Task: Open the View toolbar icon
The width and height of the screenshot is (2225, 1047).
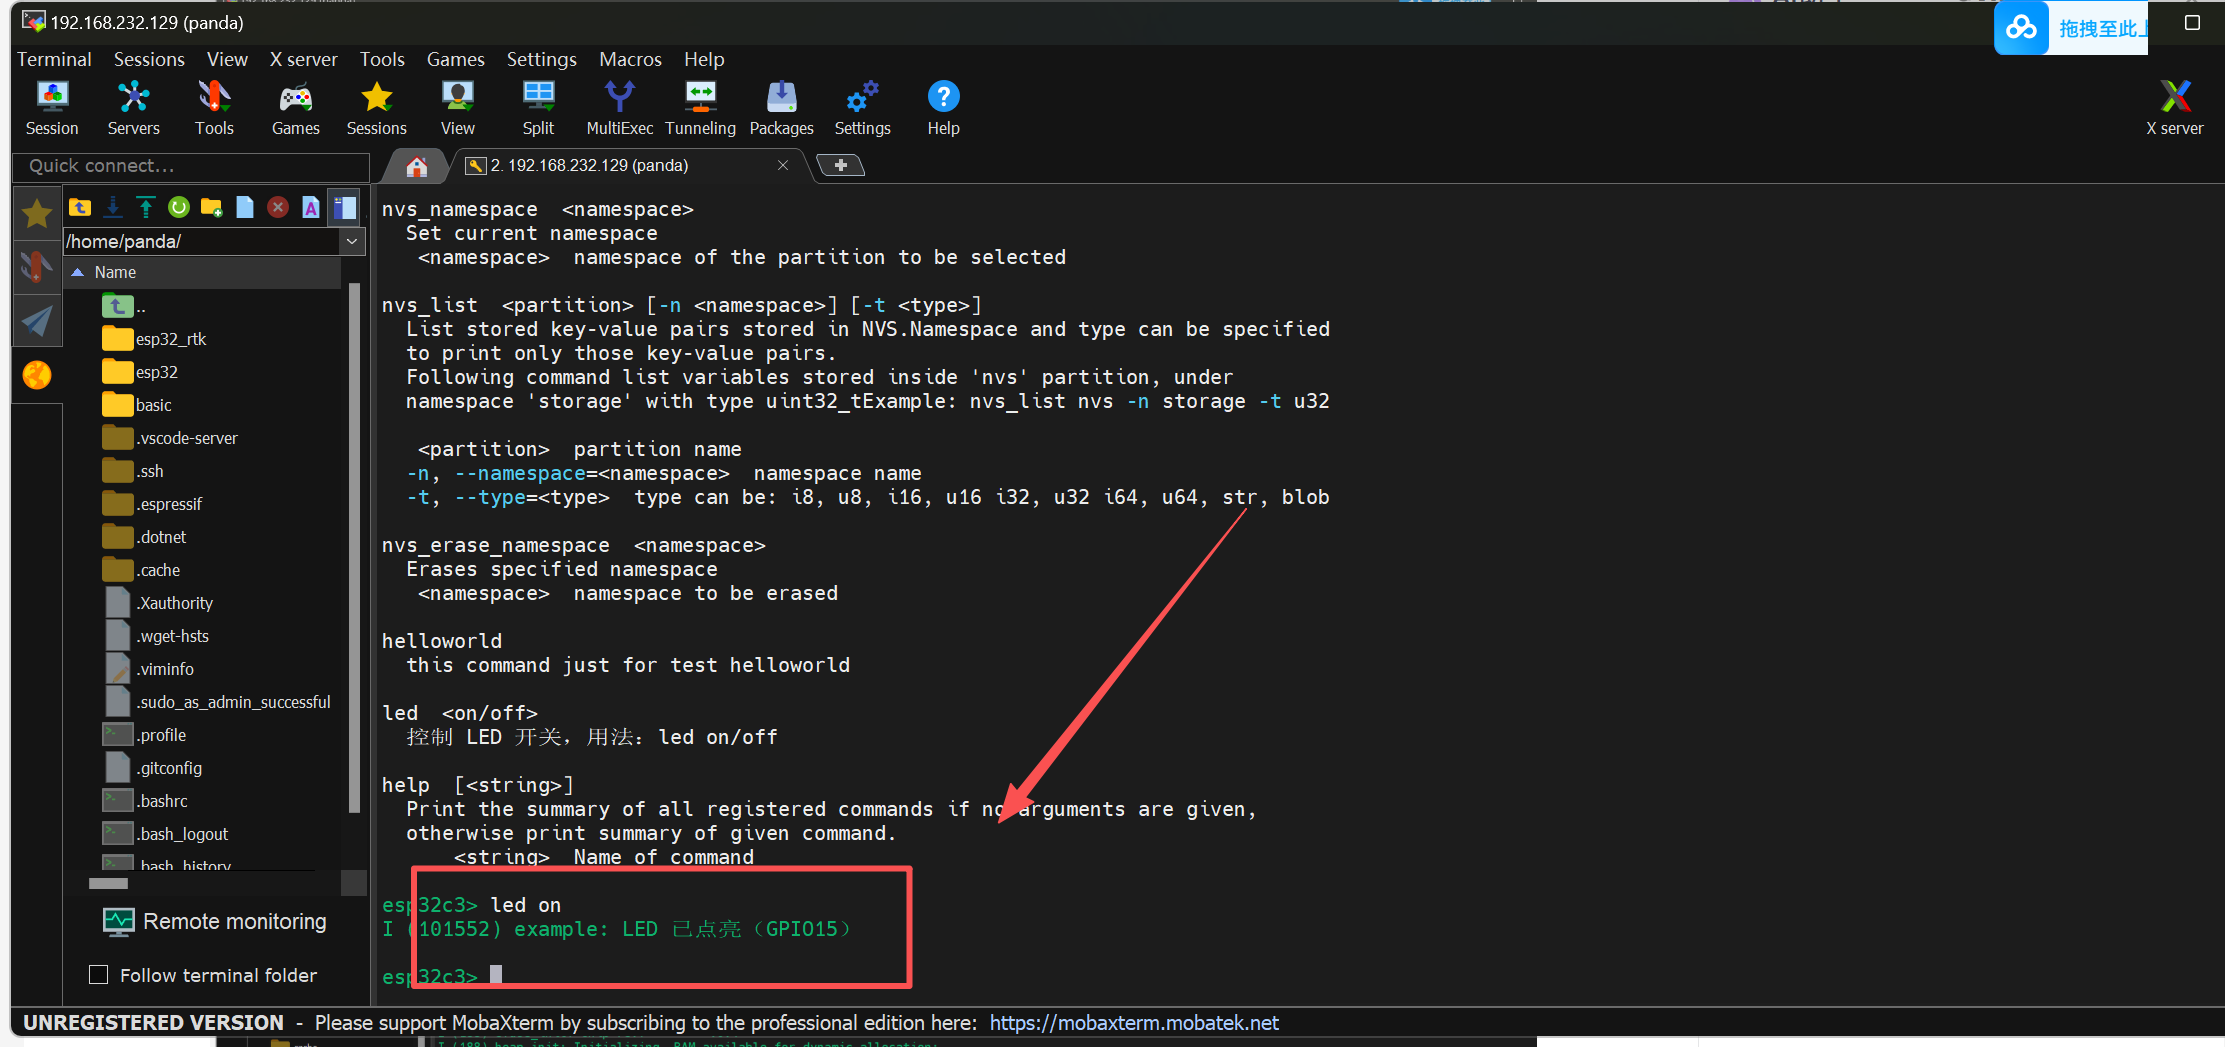Action: 458,108
